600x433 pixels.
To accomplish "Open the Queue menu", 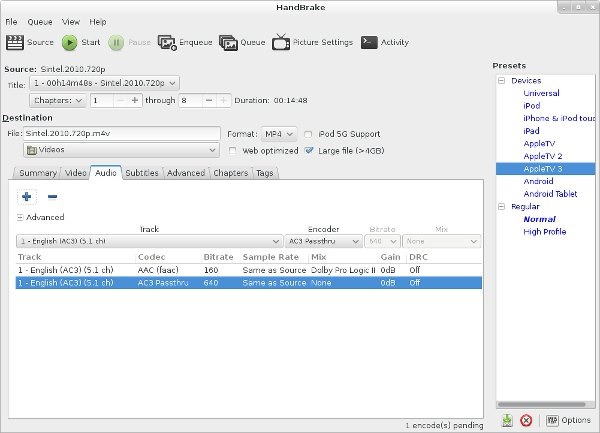I will pos(40,21).
